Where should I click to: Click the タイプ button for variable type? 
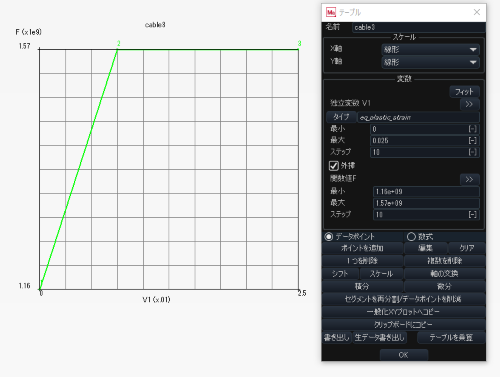341,117
